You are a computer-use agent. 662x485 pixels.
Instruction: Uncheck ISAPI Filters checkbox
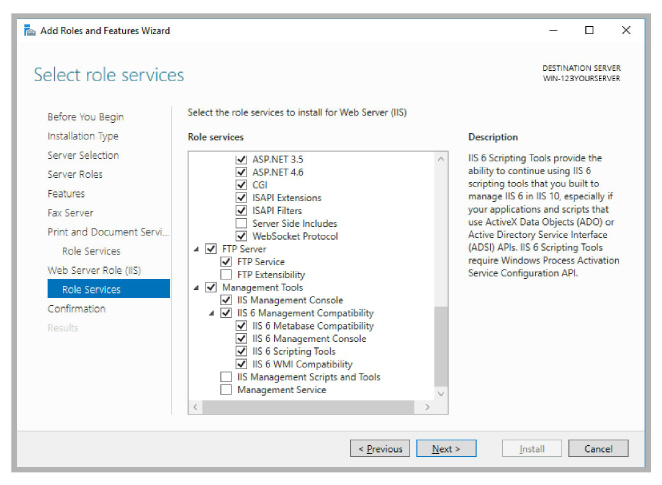tap(241, 210)
